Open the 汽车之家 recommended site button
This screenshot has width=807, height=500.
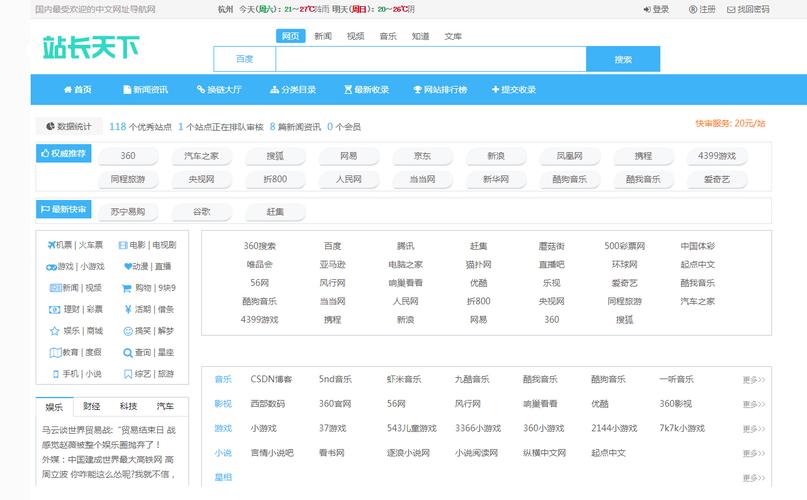pyautogui.click(x=201, y=156)
